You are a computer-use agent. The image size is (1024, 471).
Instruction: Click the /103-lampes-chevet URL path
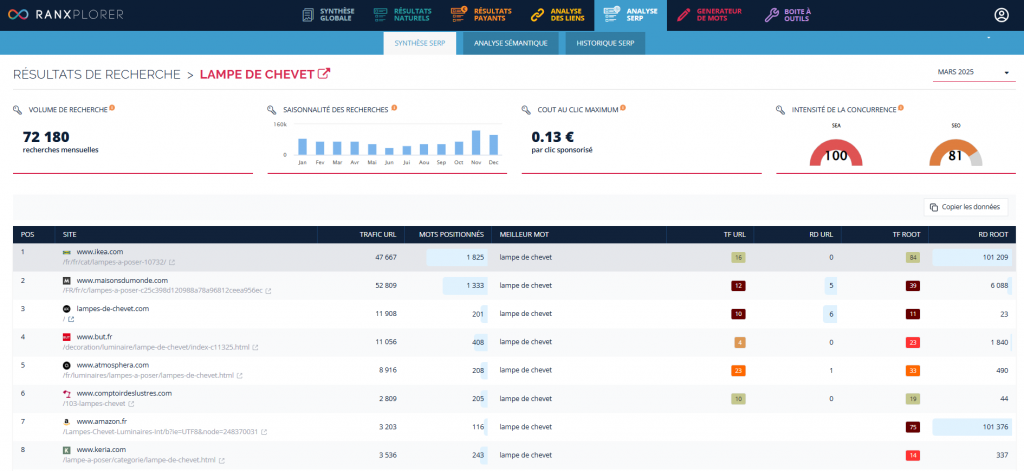(x=94, y=404)
